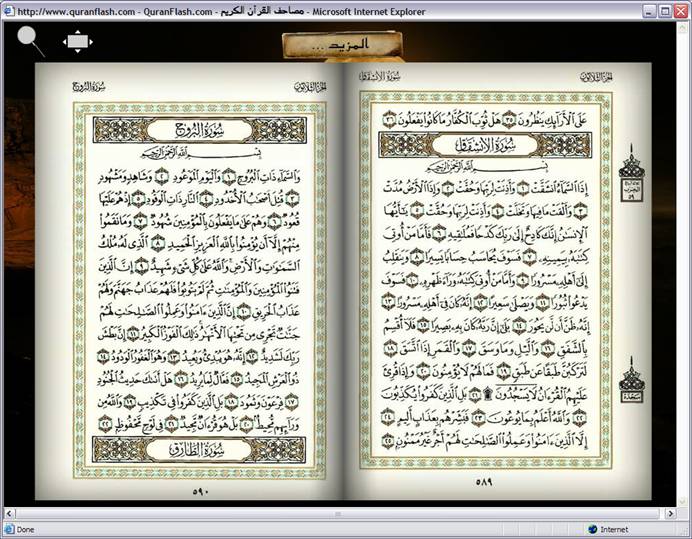This screenshot has height=539, width=692.
Task: Click the status bar resize grip
Action: 685,532
